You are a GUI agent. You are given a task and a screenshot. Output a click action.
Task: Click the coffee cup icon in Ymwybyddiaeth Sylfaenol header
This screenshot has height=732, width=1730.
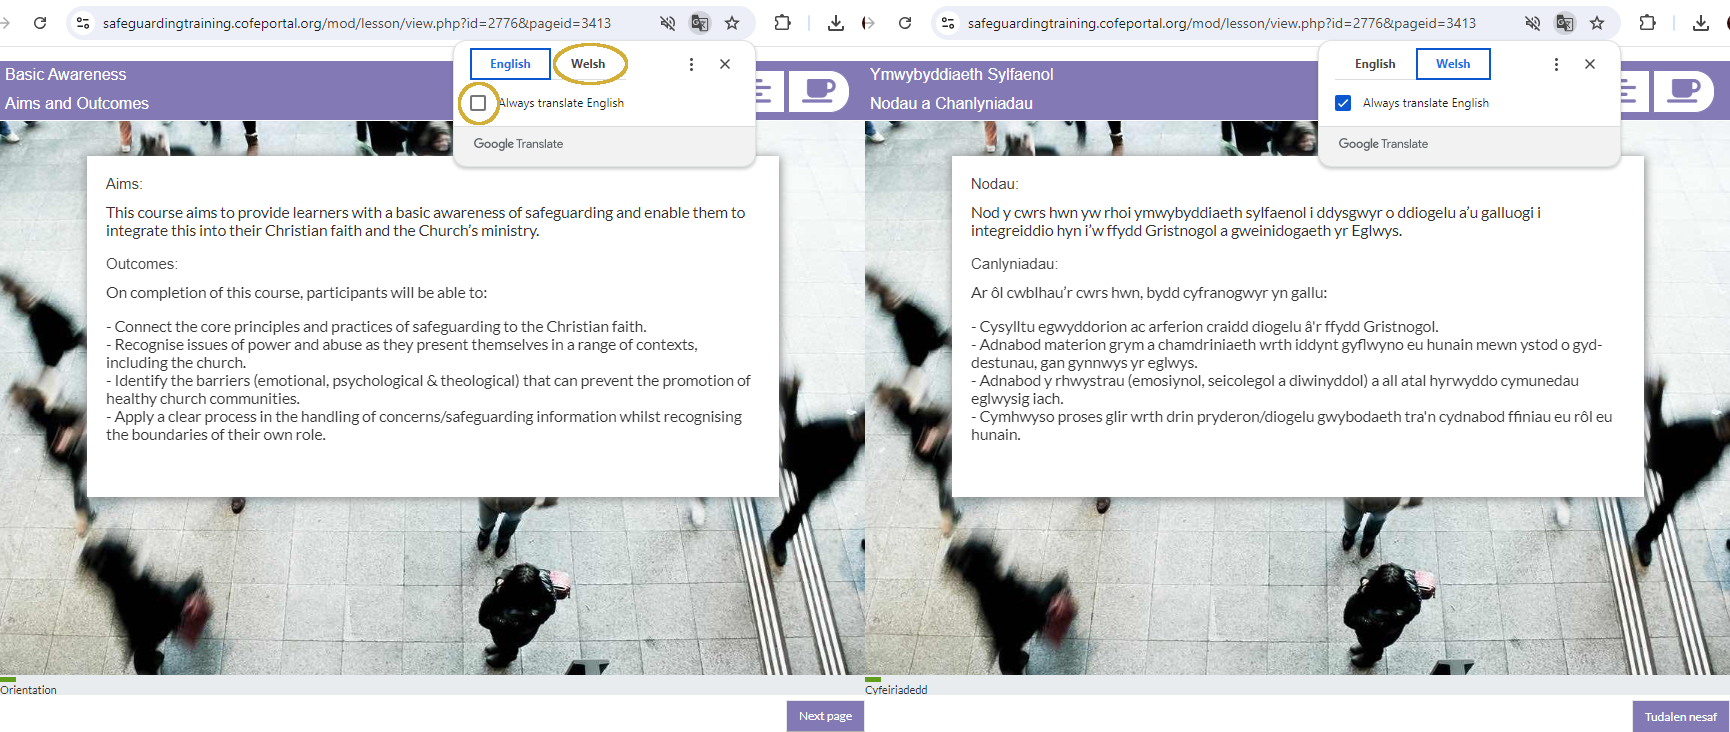(x=1684, y=91)
